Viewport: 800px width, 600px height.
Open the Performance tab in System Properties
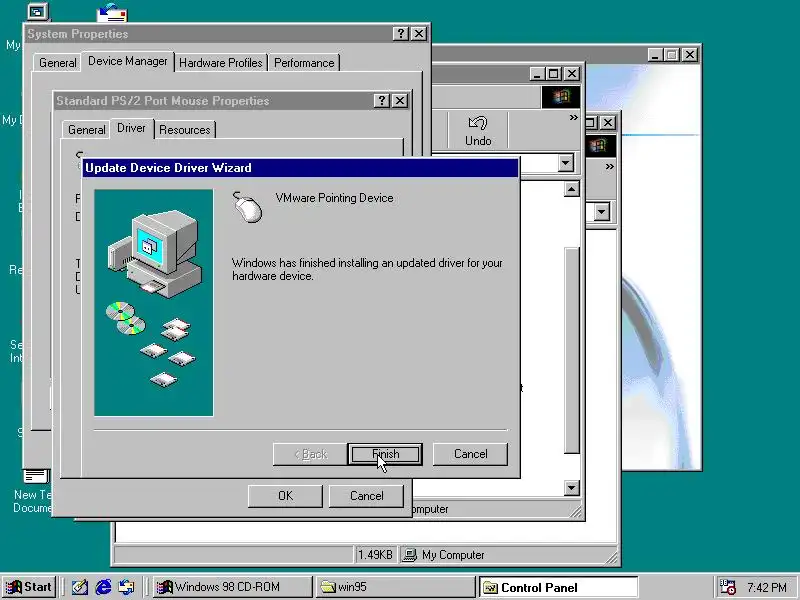click(x=304, y=63)
